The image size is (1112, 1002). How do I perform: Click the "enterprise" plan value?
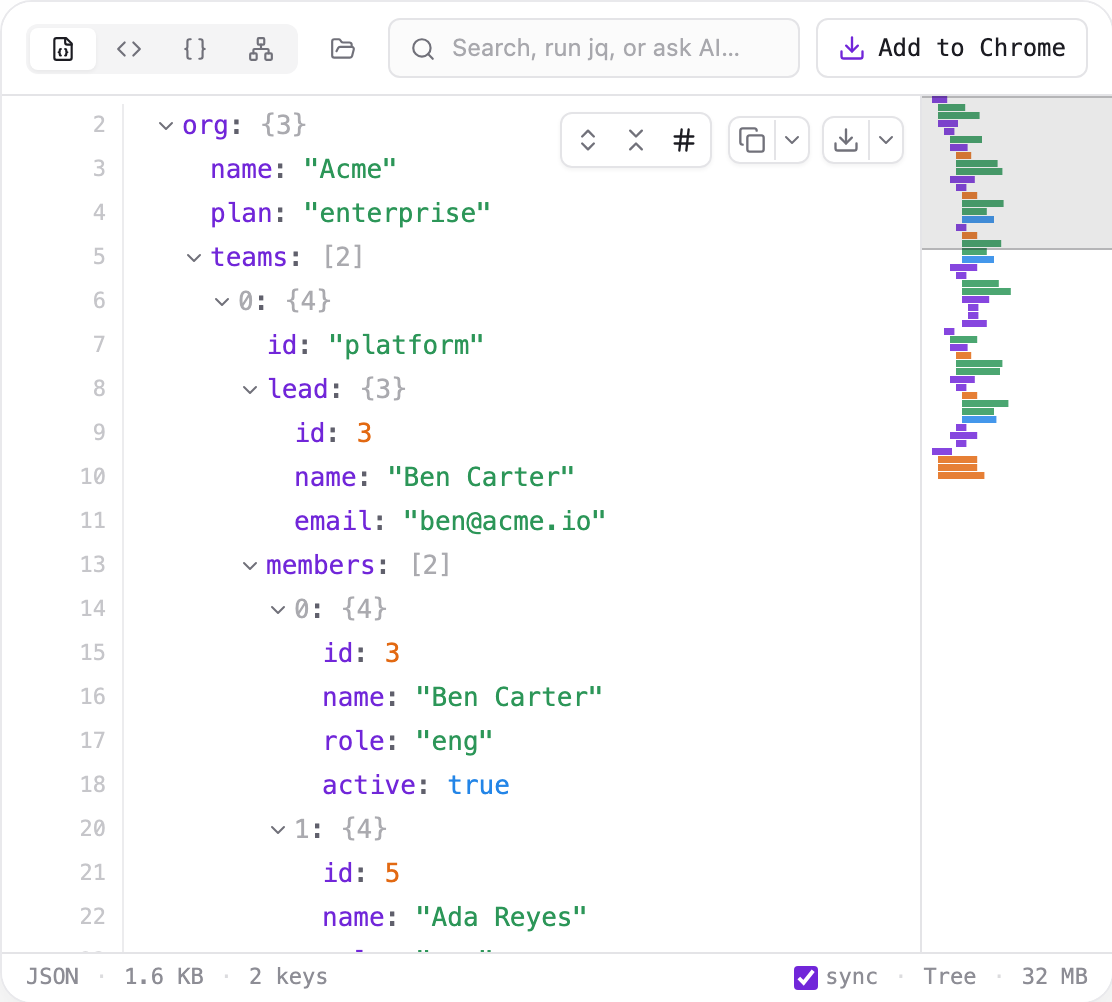pyautogui.click(x=396, y=213)
